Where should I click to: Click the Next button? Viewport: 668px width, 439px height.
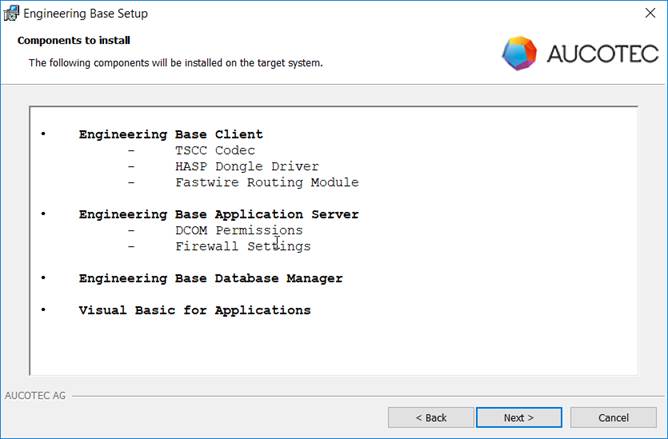[518, 417]
